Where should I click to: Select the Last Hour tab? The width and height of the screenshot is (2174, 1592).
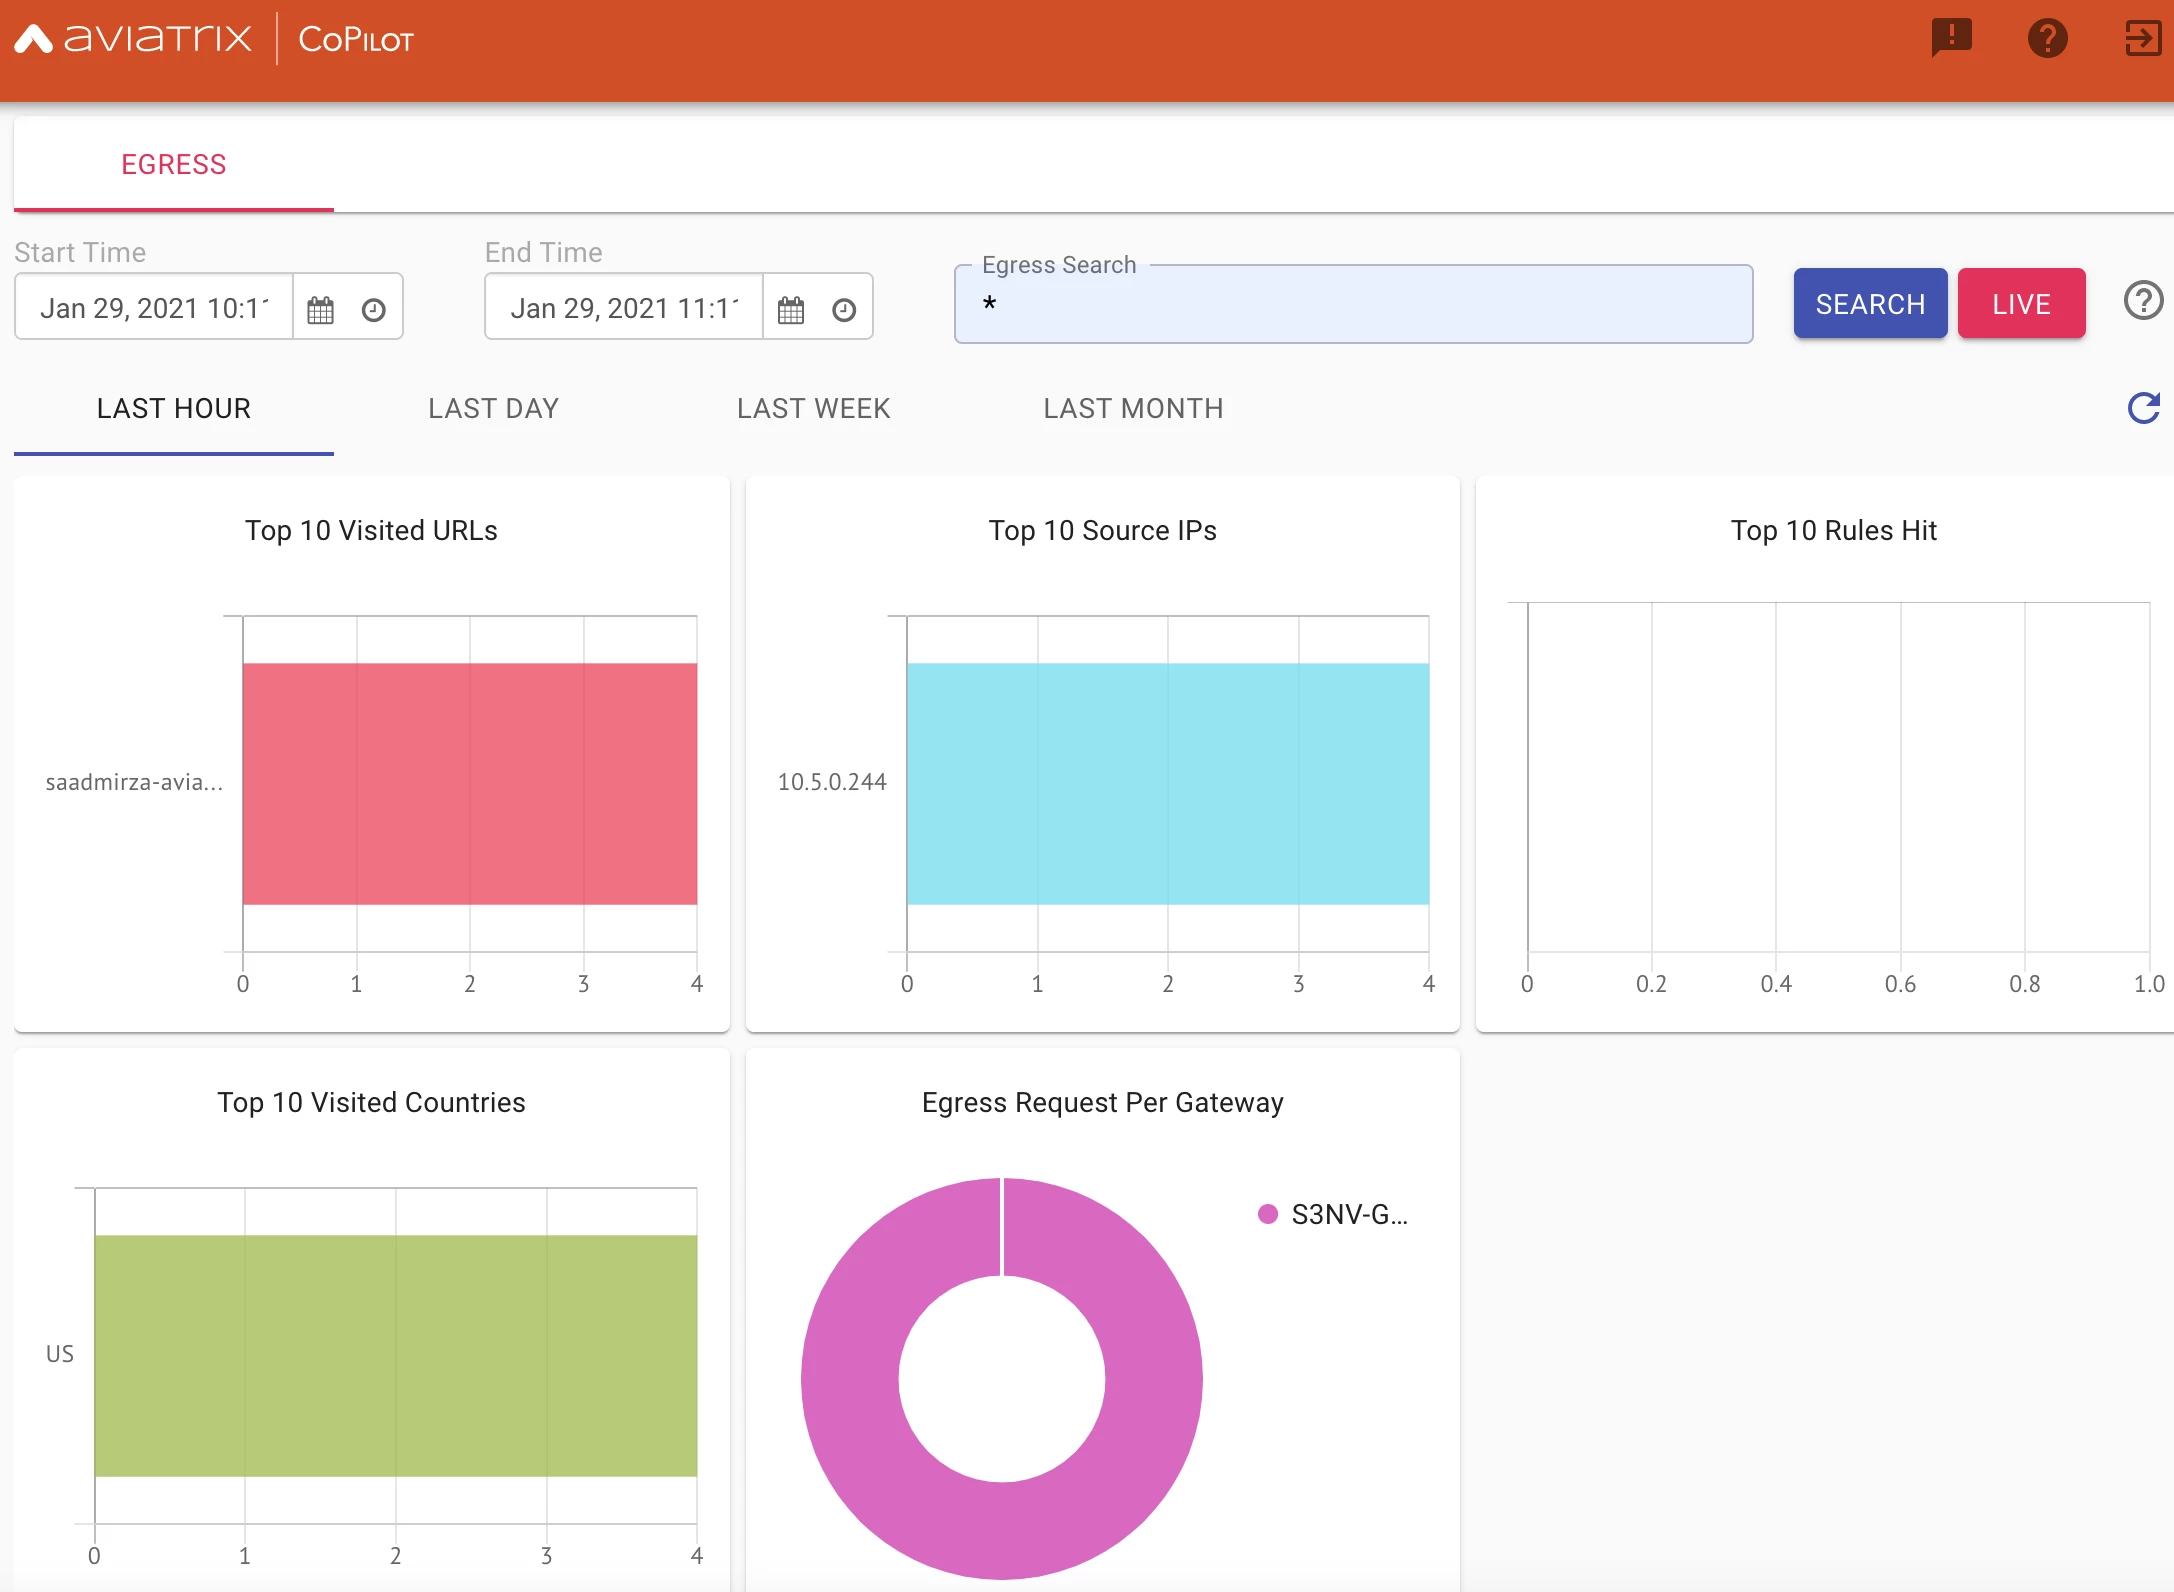point(173,408)
